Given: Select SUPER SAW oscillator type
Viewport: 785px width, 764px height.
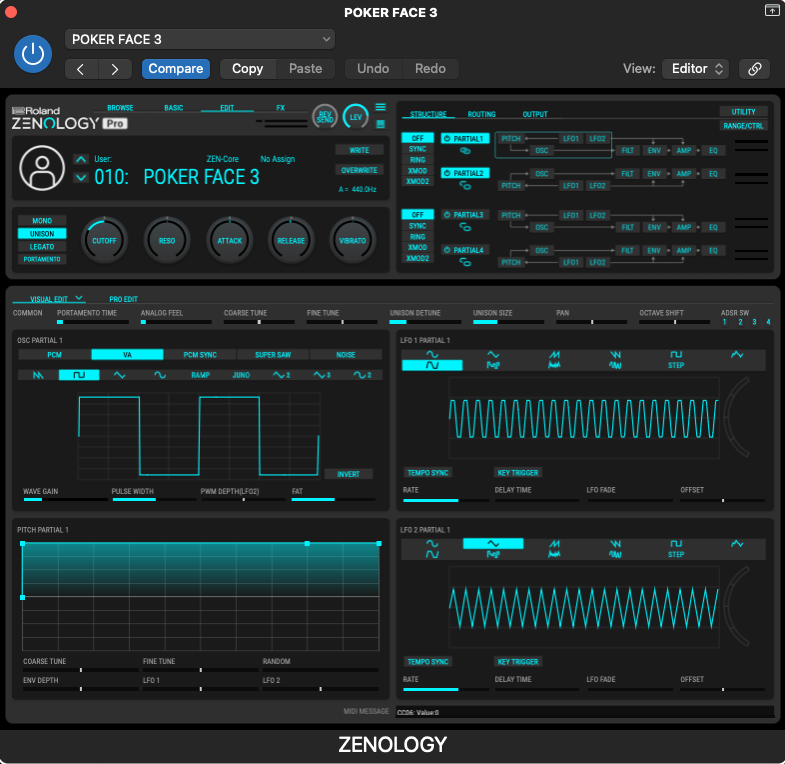Looking at the screenshot, I should (x=273, y=355).
